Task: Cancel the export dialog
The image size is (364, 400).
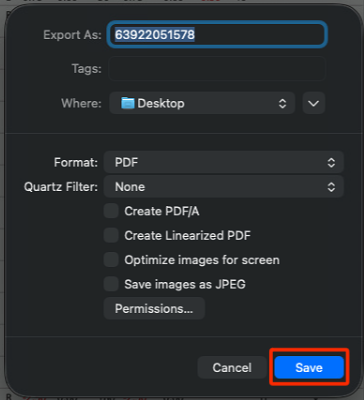Action: coord(232,368)
